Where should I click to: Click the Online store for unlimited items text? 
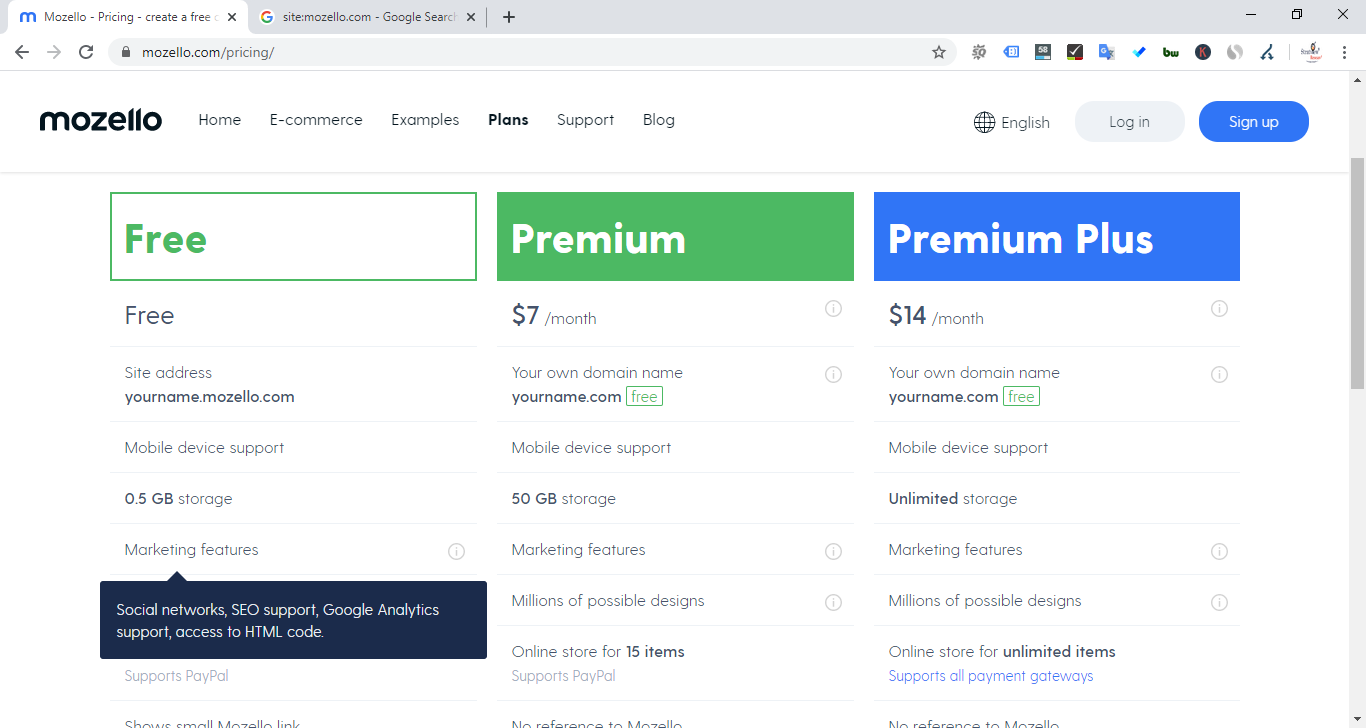coord(1002,652)
